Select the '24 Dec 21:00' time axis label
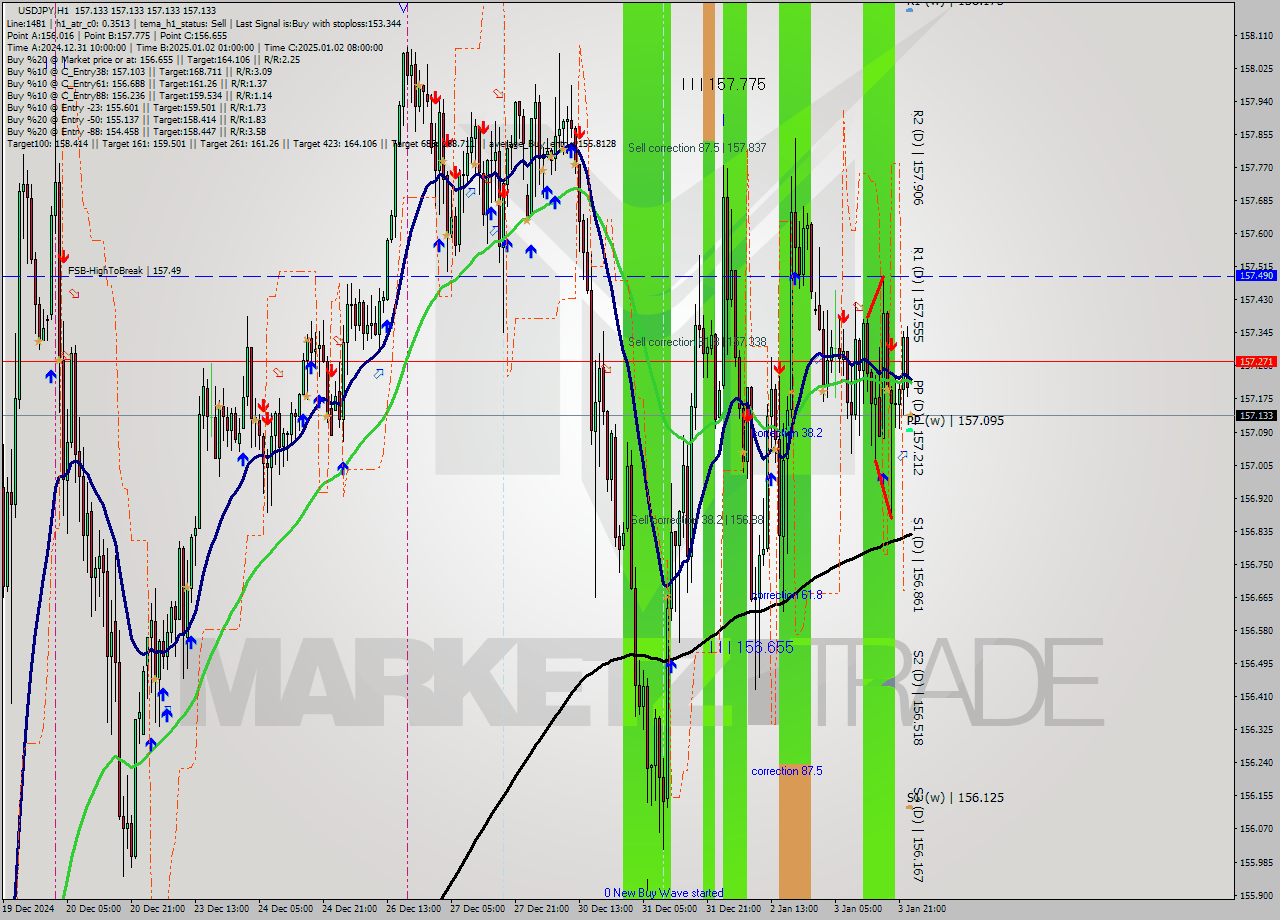This screenshot has height=920, width=1280. [349, 909]
